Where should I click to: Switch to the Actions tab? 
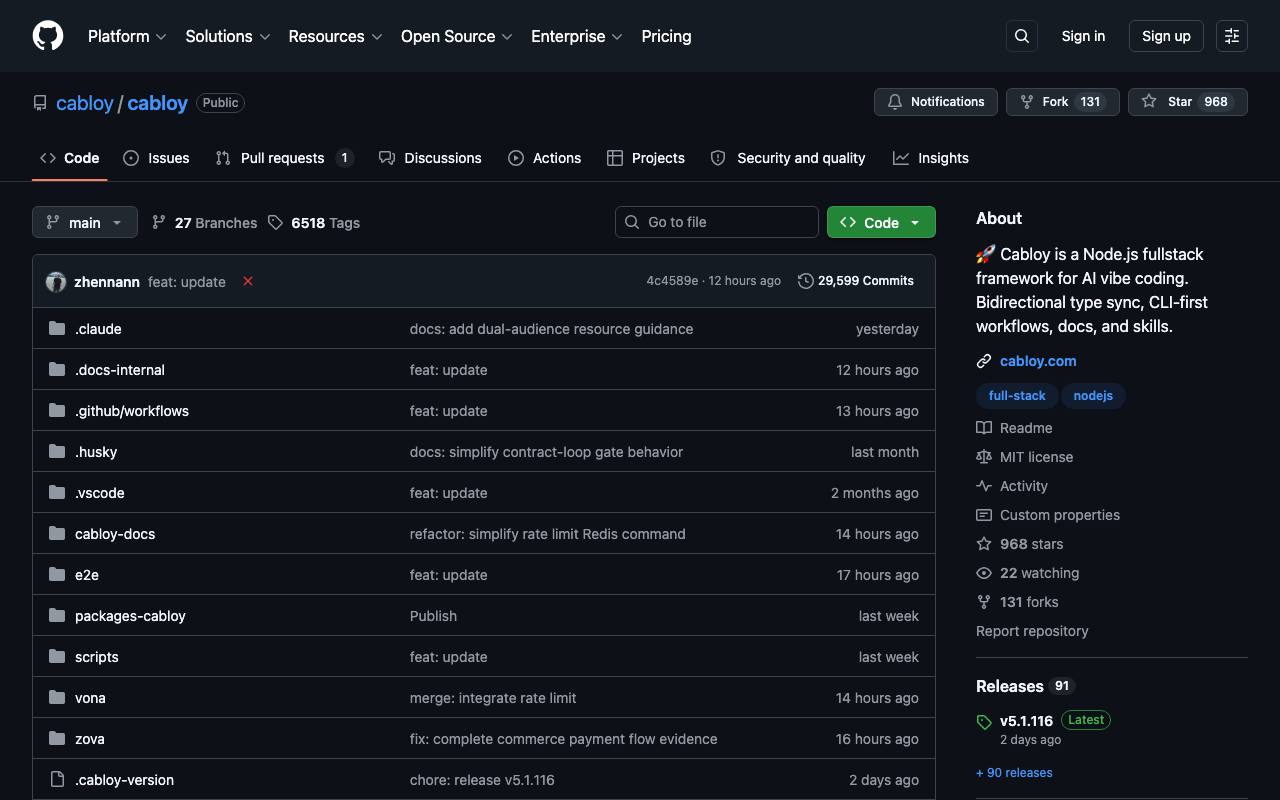coord(544,158)
